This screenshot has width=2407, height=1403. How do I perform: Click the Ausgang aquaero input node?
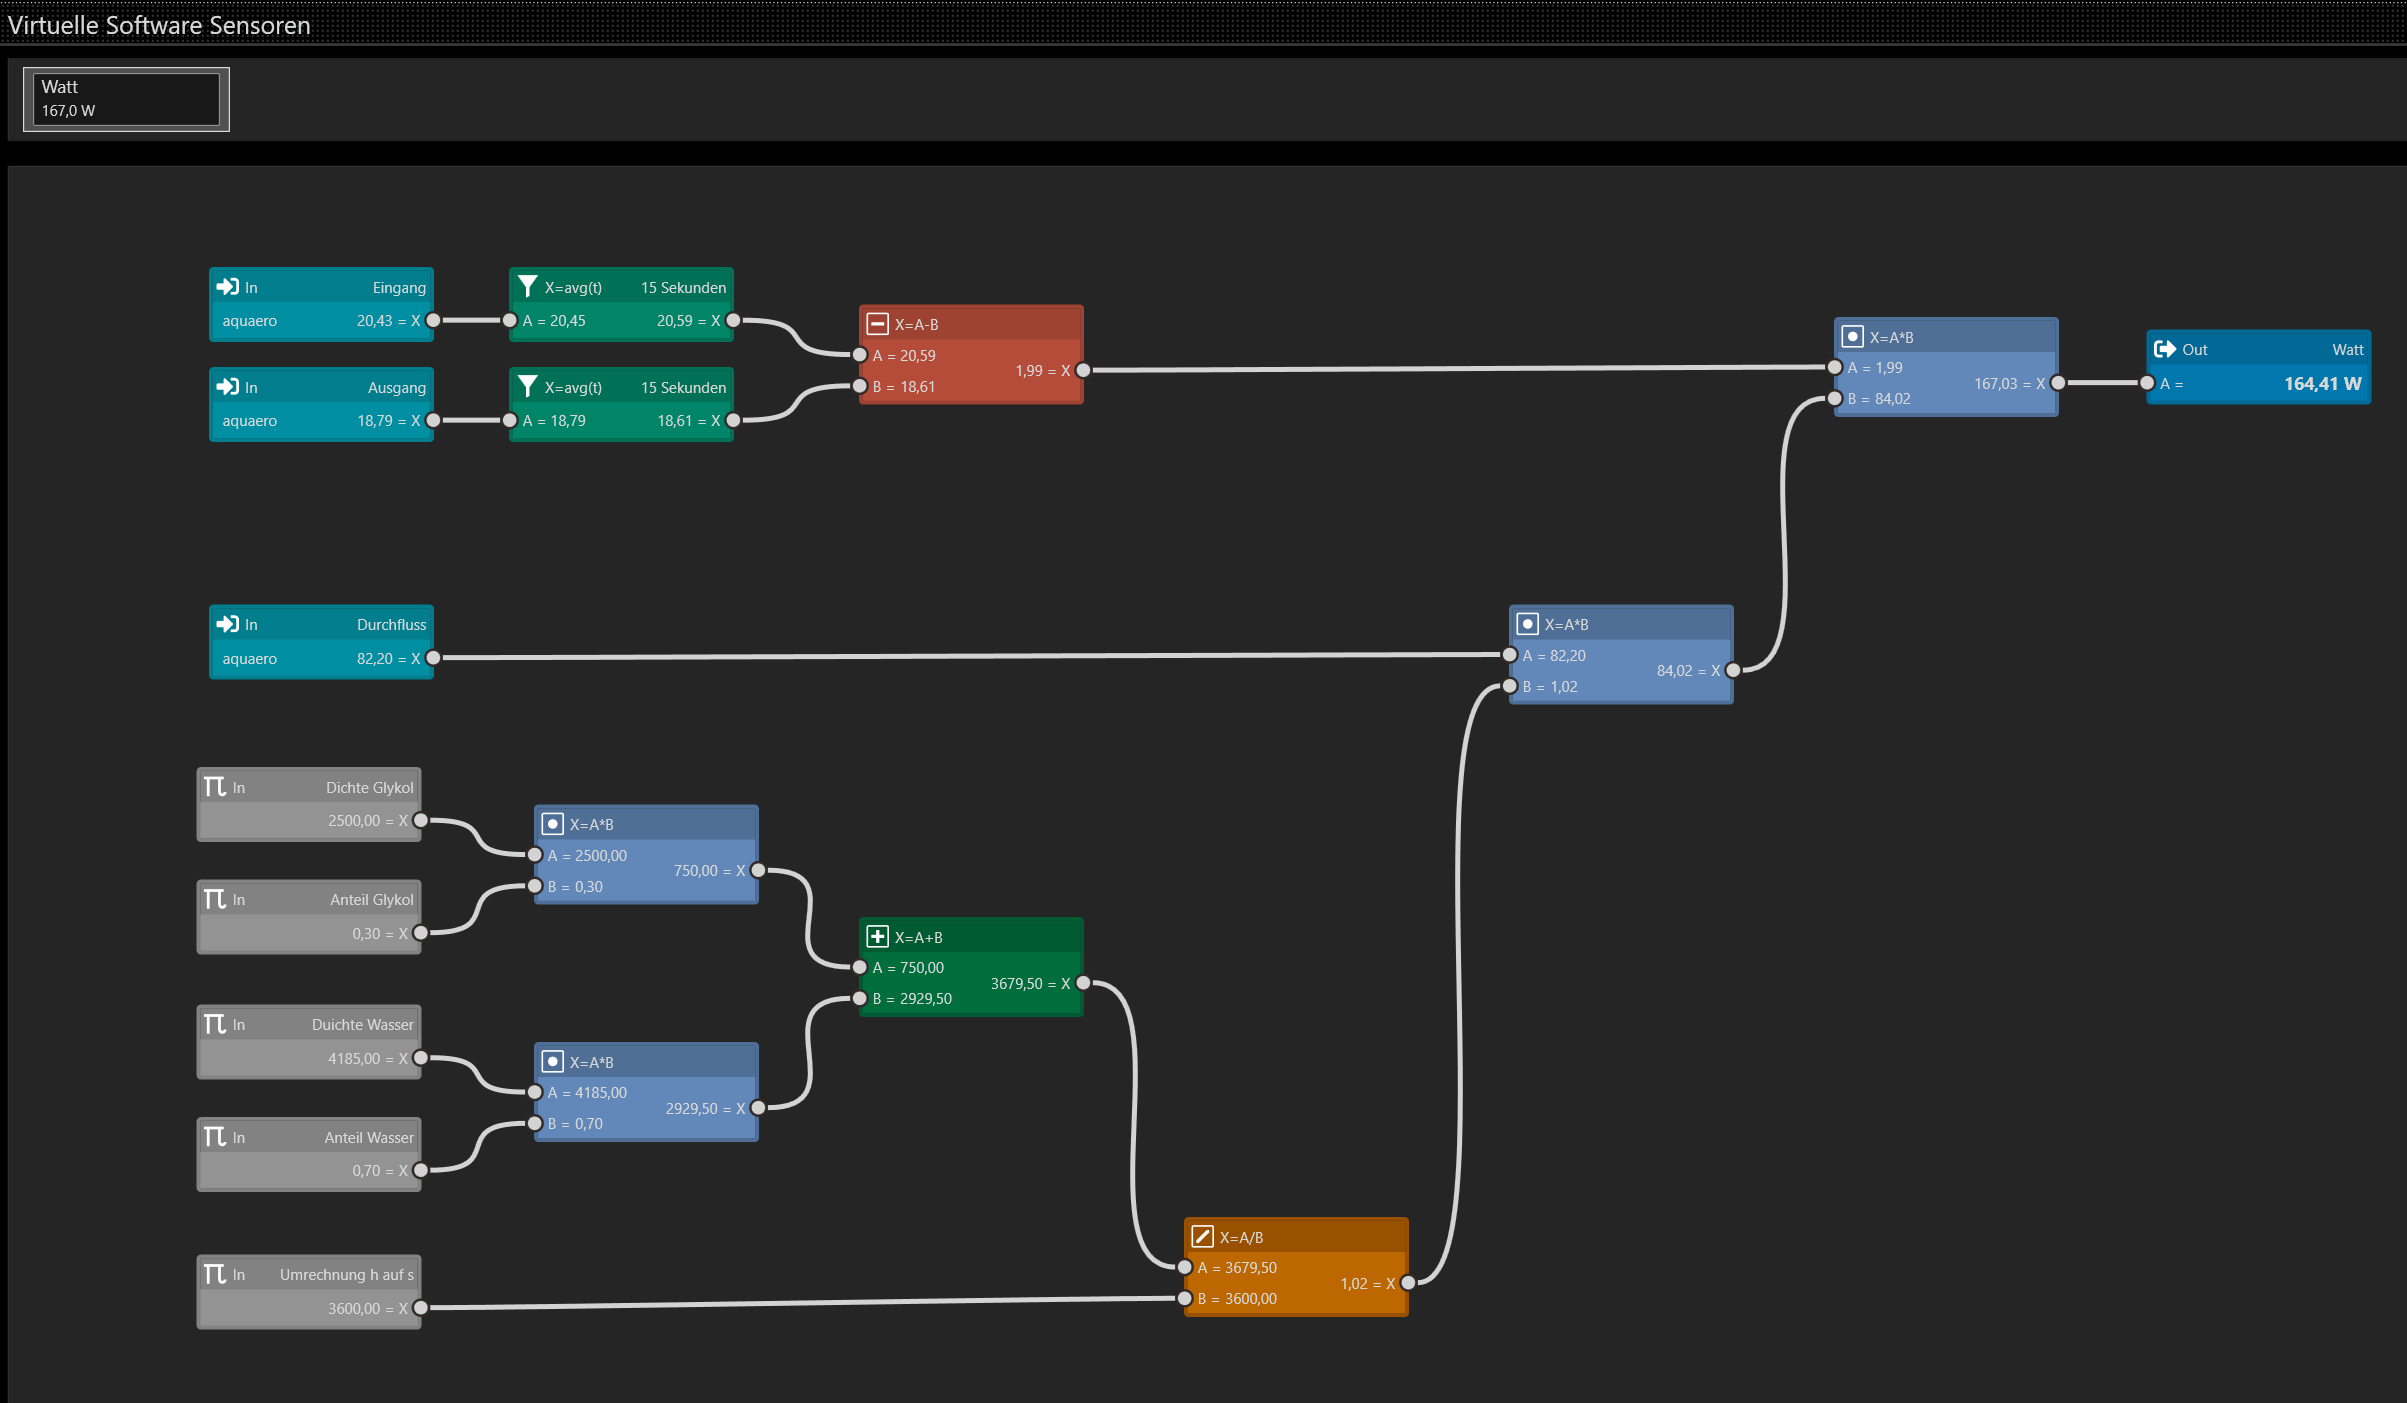click(x=320, y=405)
